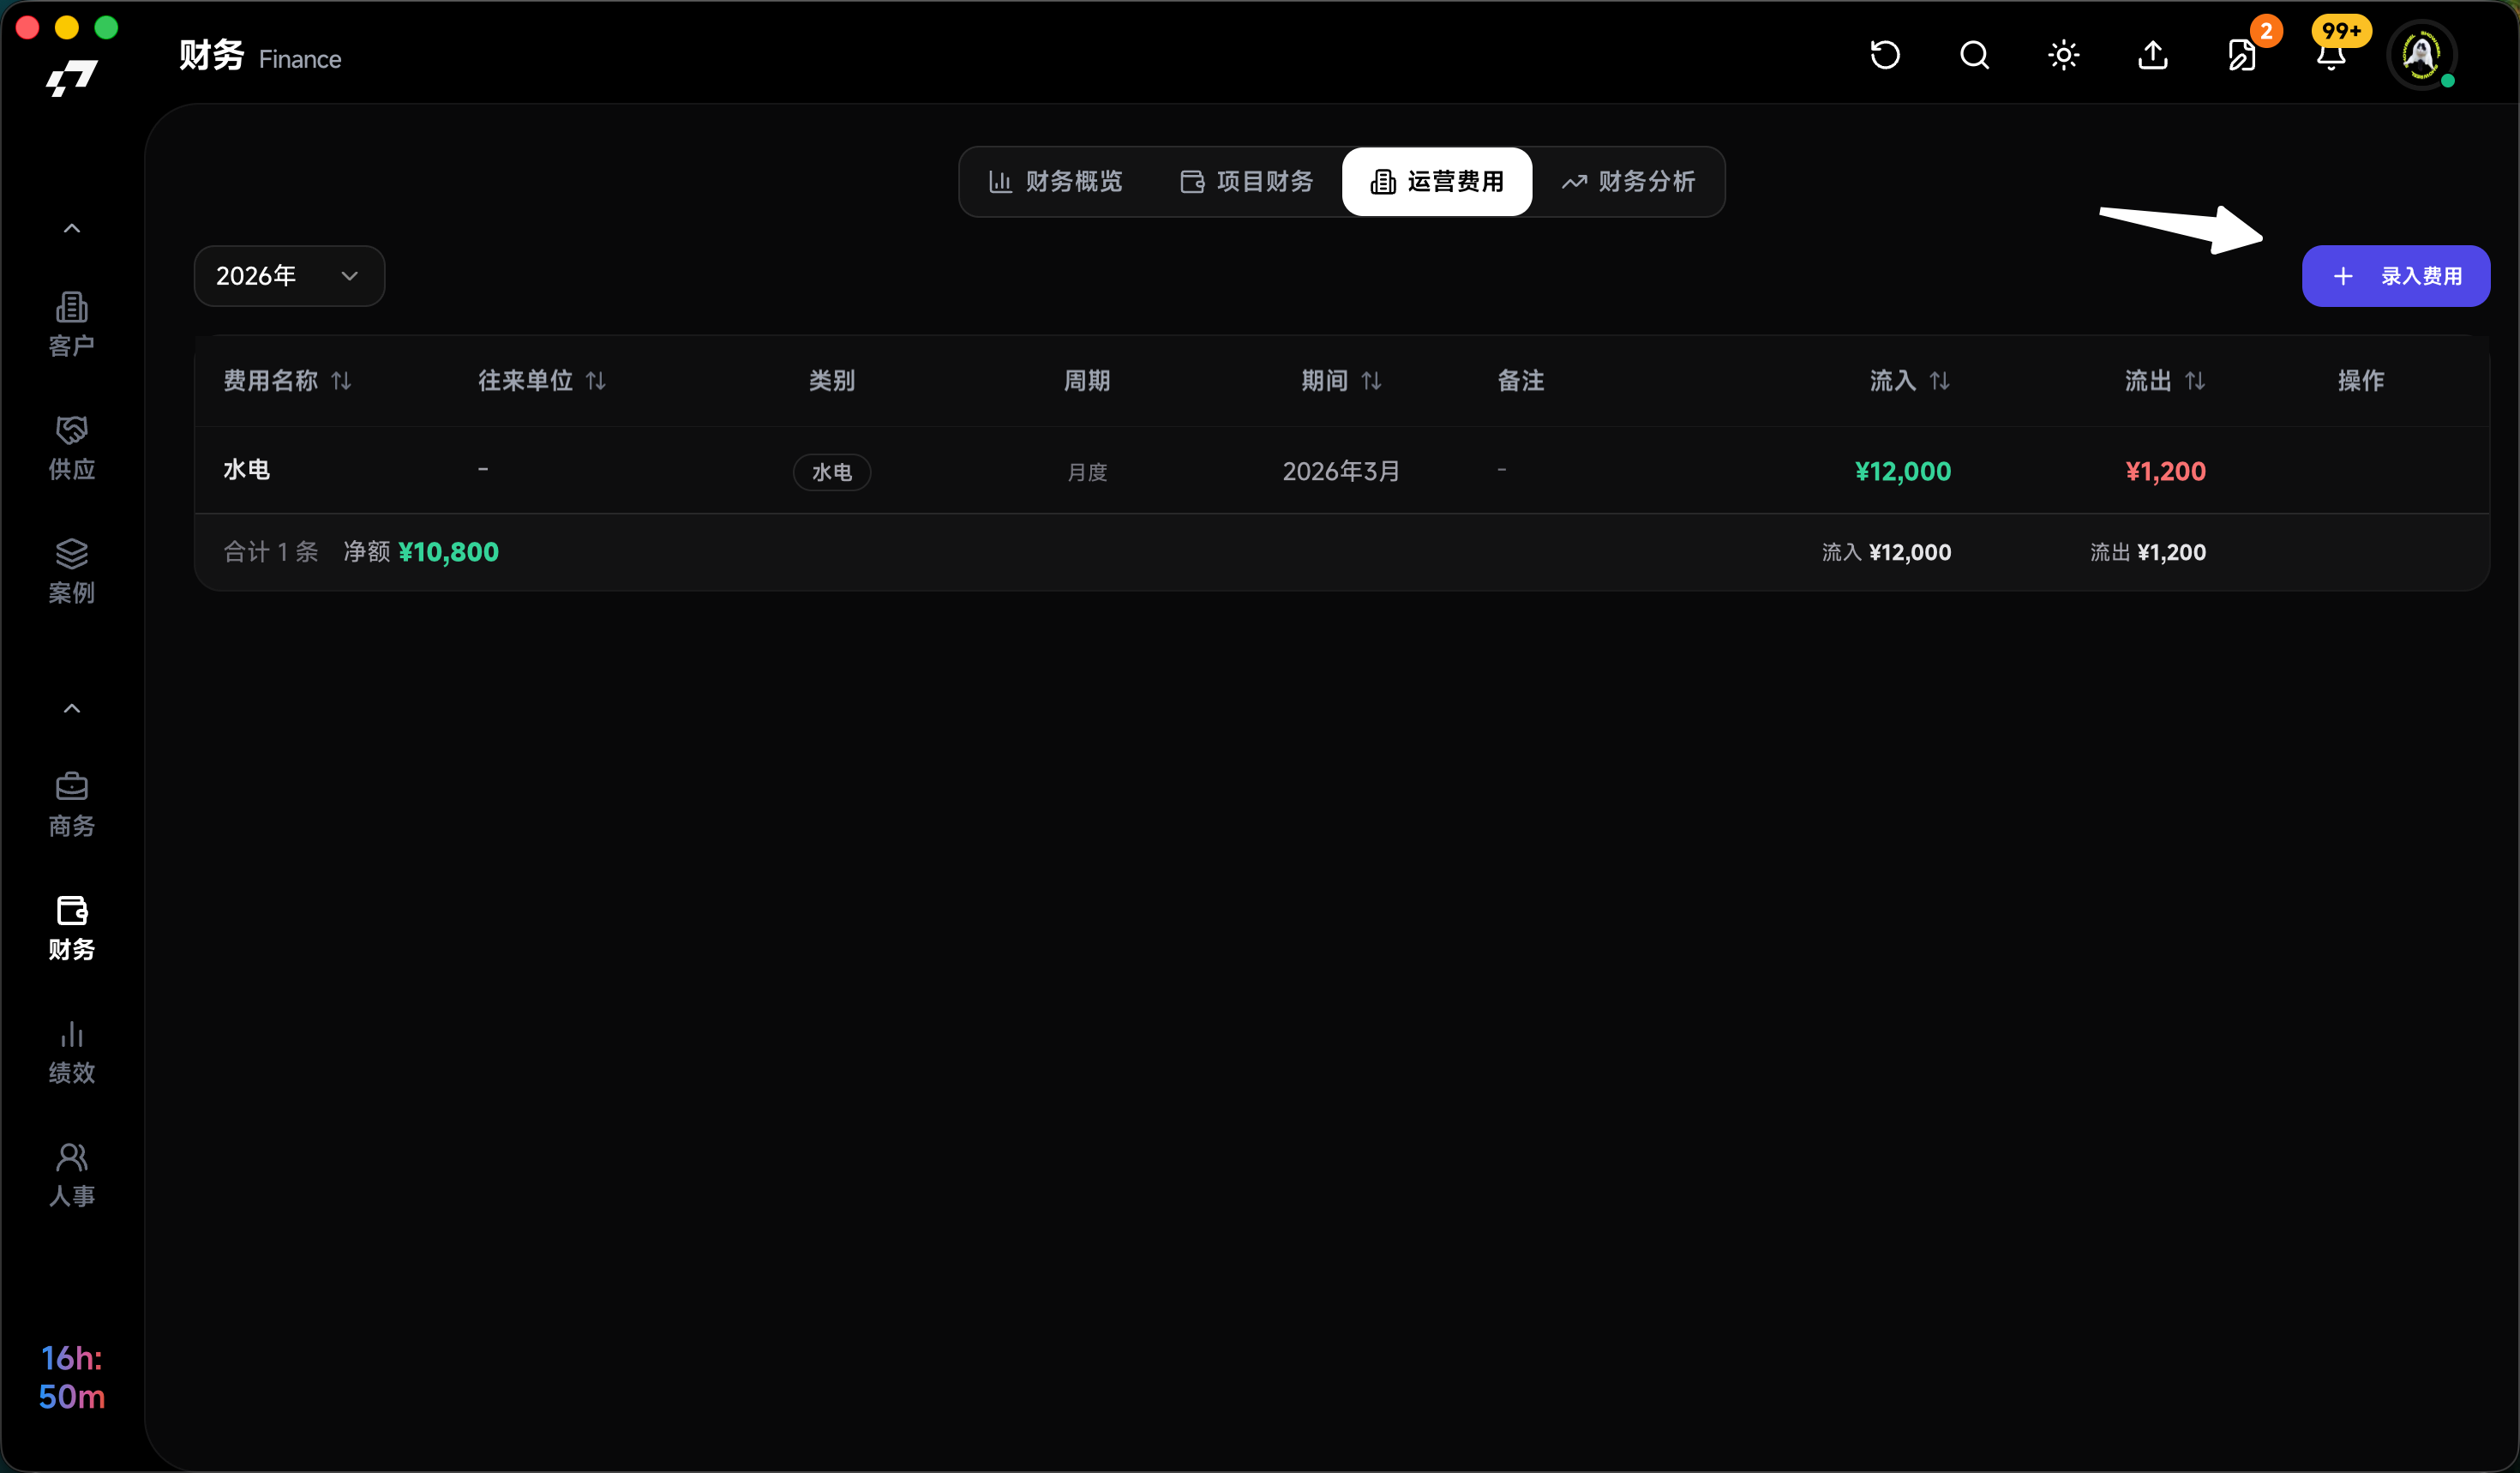Open the 客户 (Customers) sidebar module
Viewport: 2520px width, 1473px height.
click(72, 324)
